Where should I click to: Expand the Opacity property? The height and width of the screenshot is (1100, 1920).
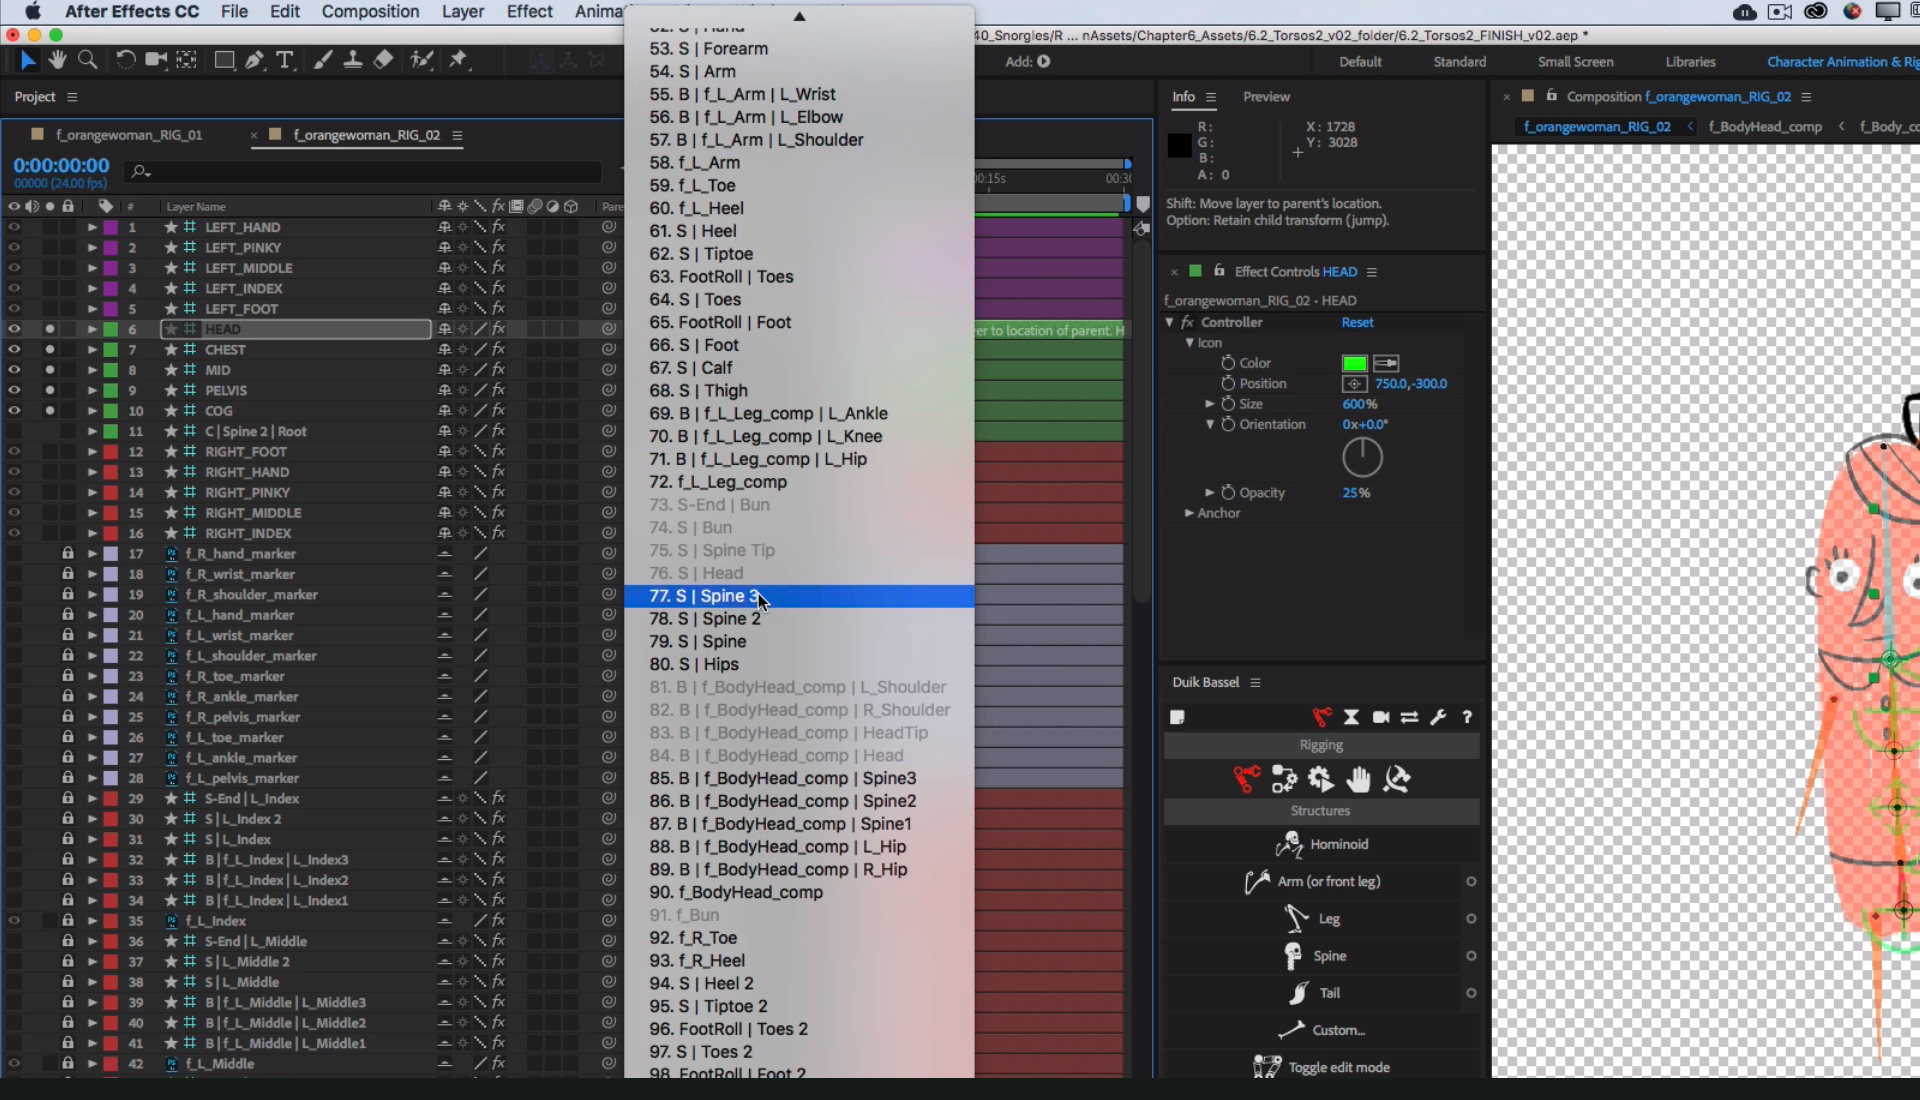coord(1209,493)
